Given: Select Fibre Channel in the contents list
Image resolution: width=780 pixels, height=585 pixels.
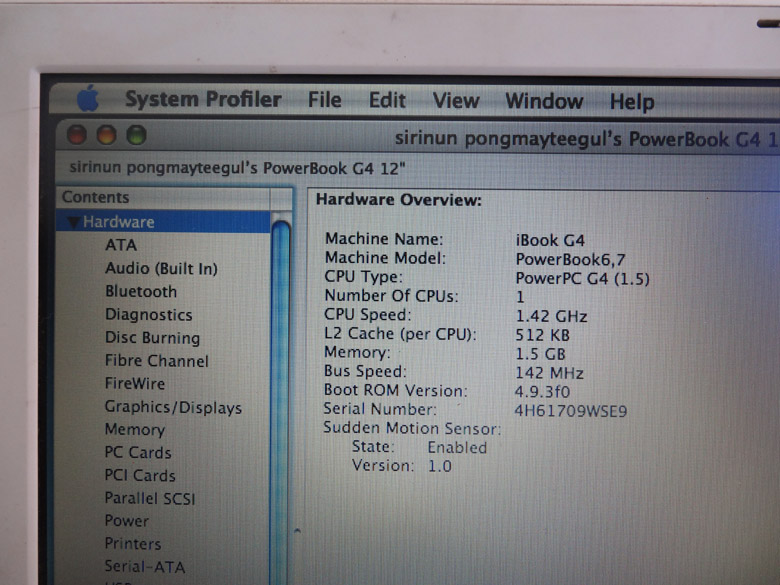Looking at the screenshot, I should tap(157, 361).
